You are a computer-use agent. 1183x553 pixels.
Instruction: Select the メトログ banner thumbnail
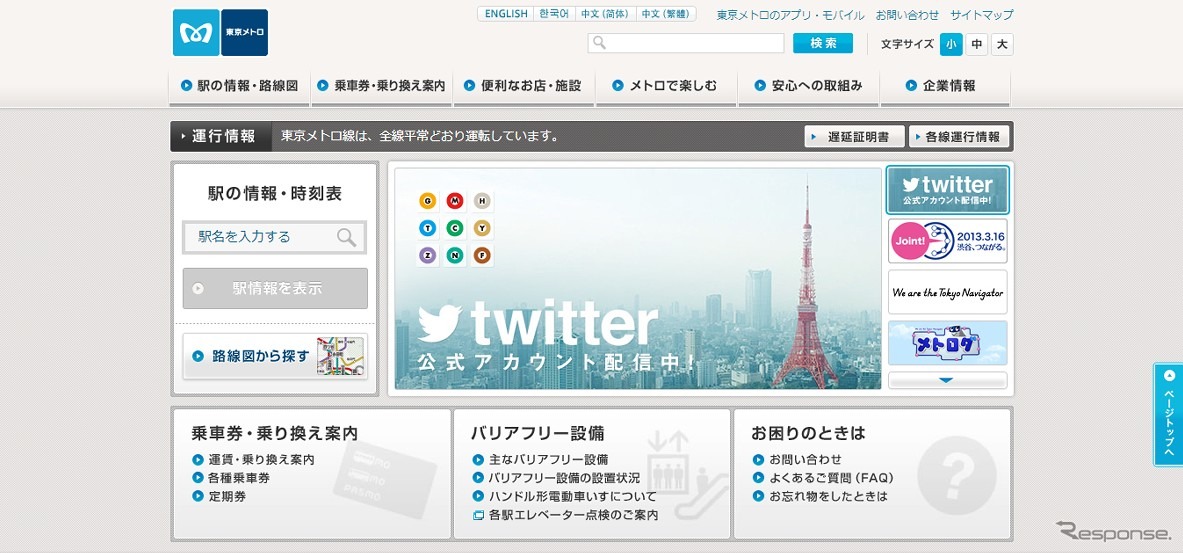pyautogui.click(x=948, y=343)
